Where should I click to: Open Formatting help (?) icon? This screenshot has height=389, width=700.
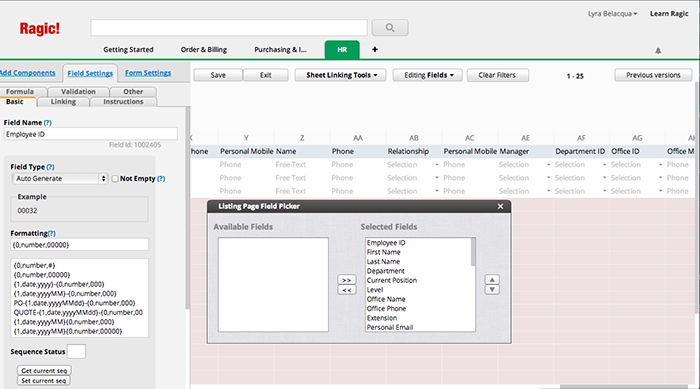(x=52, y=233)
